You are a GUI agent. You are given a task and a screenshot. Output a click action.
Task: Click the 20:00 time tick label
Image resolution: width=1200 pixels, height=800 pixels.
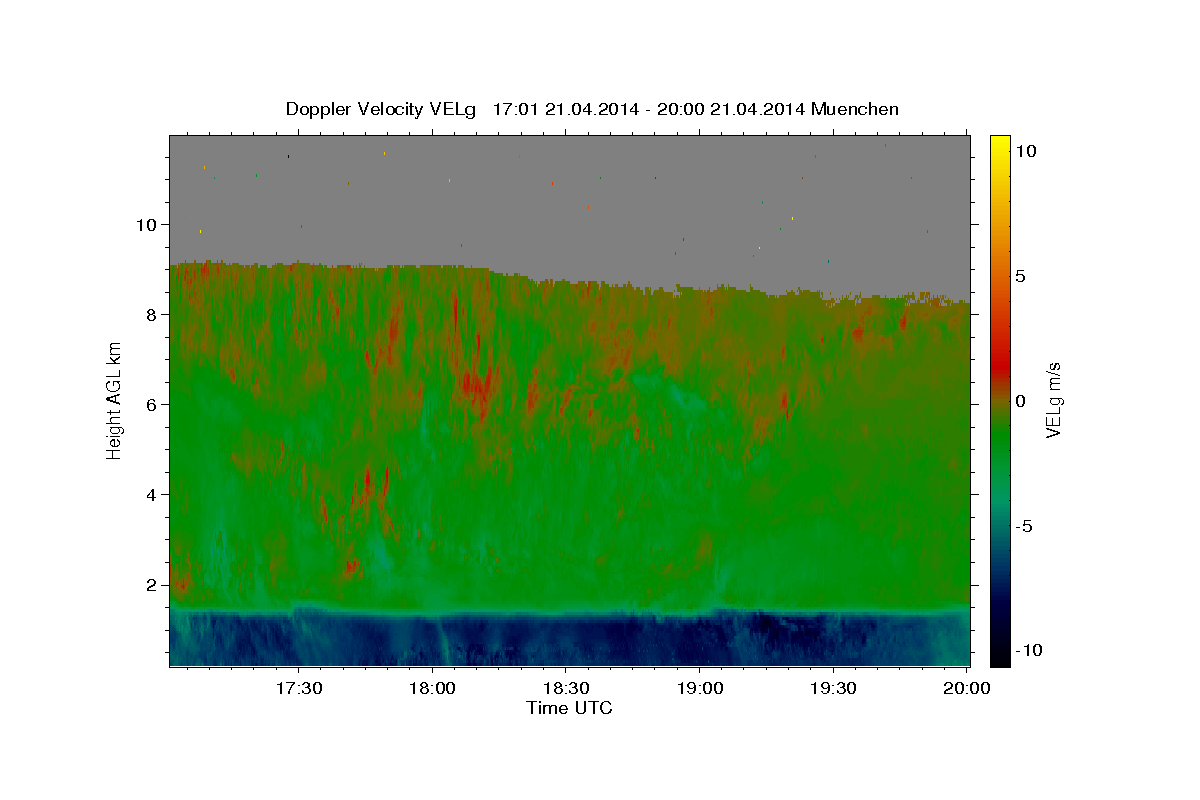click(x=968, y=688)
